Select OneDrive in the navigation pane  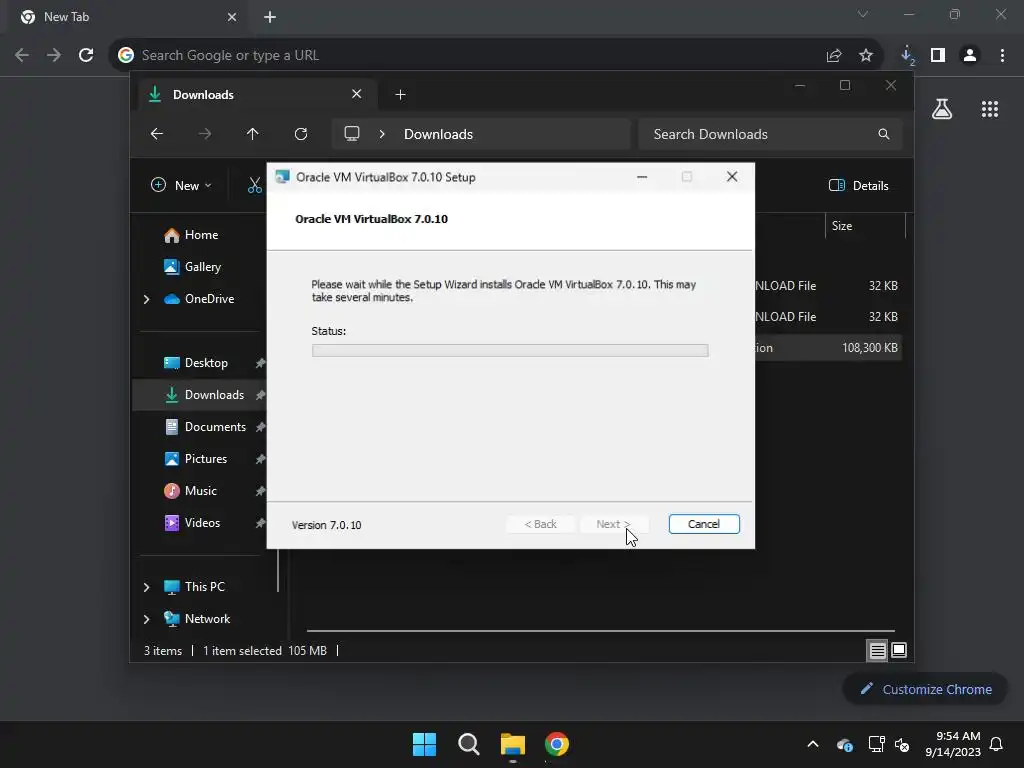pyautogui.click(x=209, y=298)
